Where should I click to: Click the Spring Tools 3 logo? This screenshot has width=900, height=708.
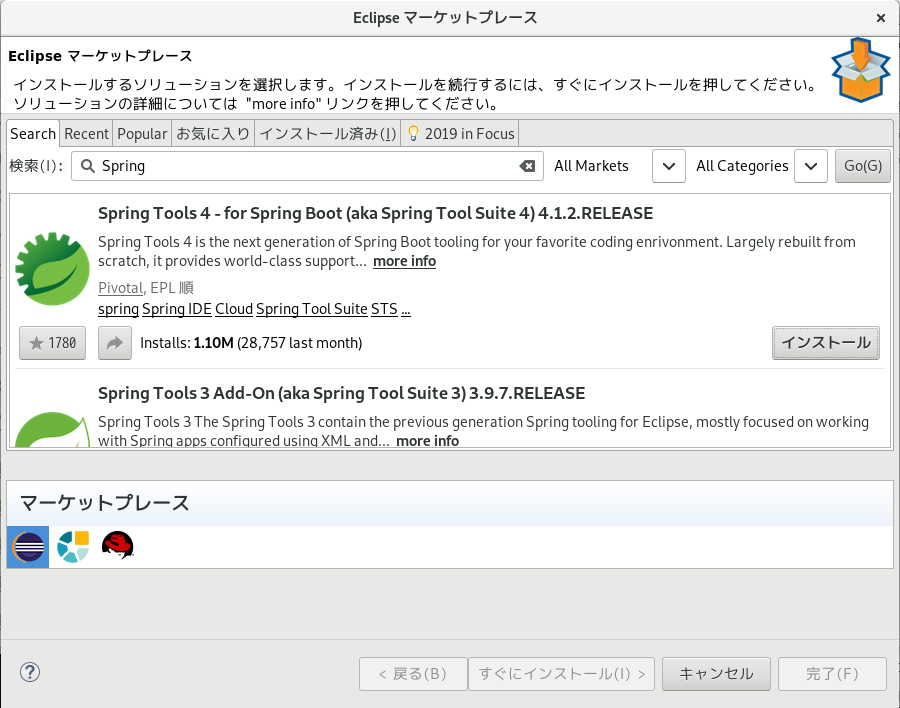[52, 429]
